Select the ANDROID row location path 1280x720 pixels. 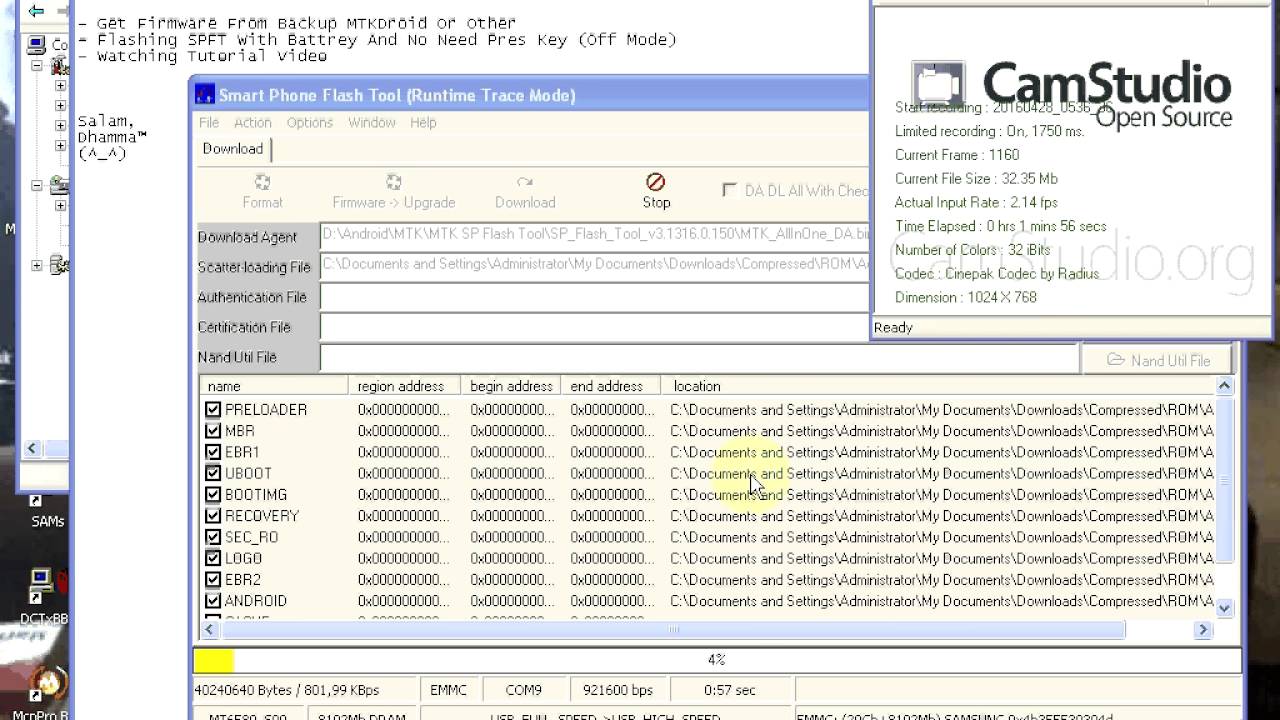point(942,601)
